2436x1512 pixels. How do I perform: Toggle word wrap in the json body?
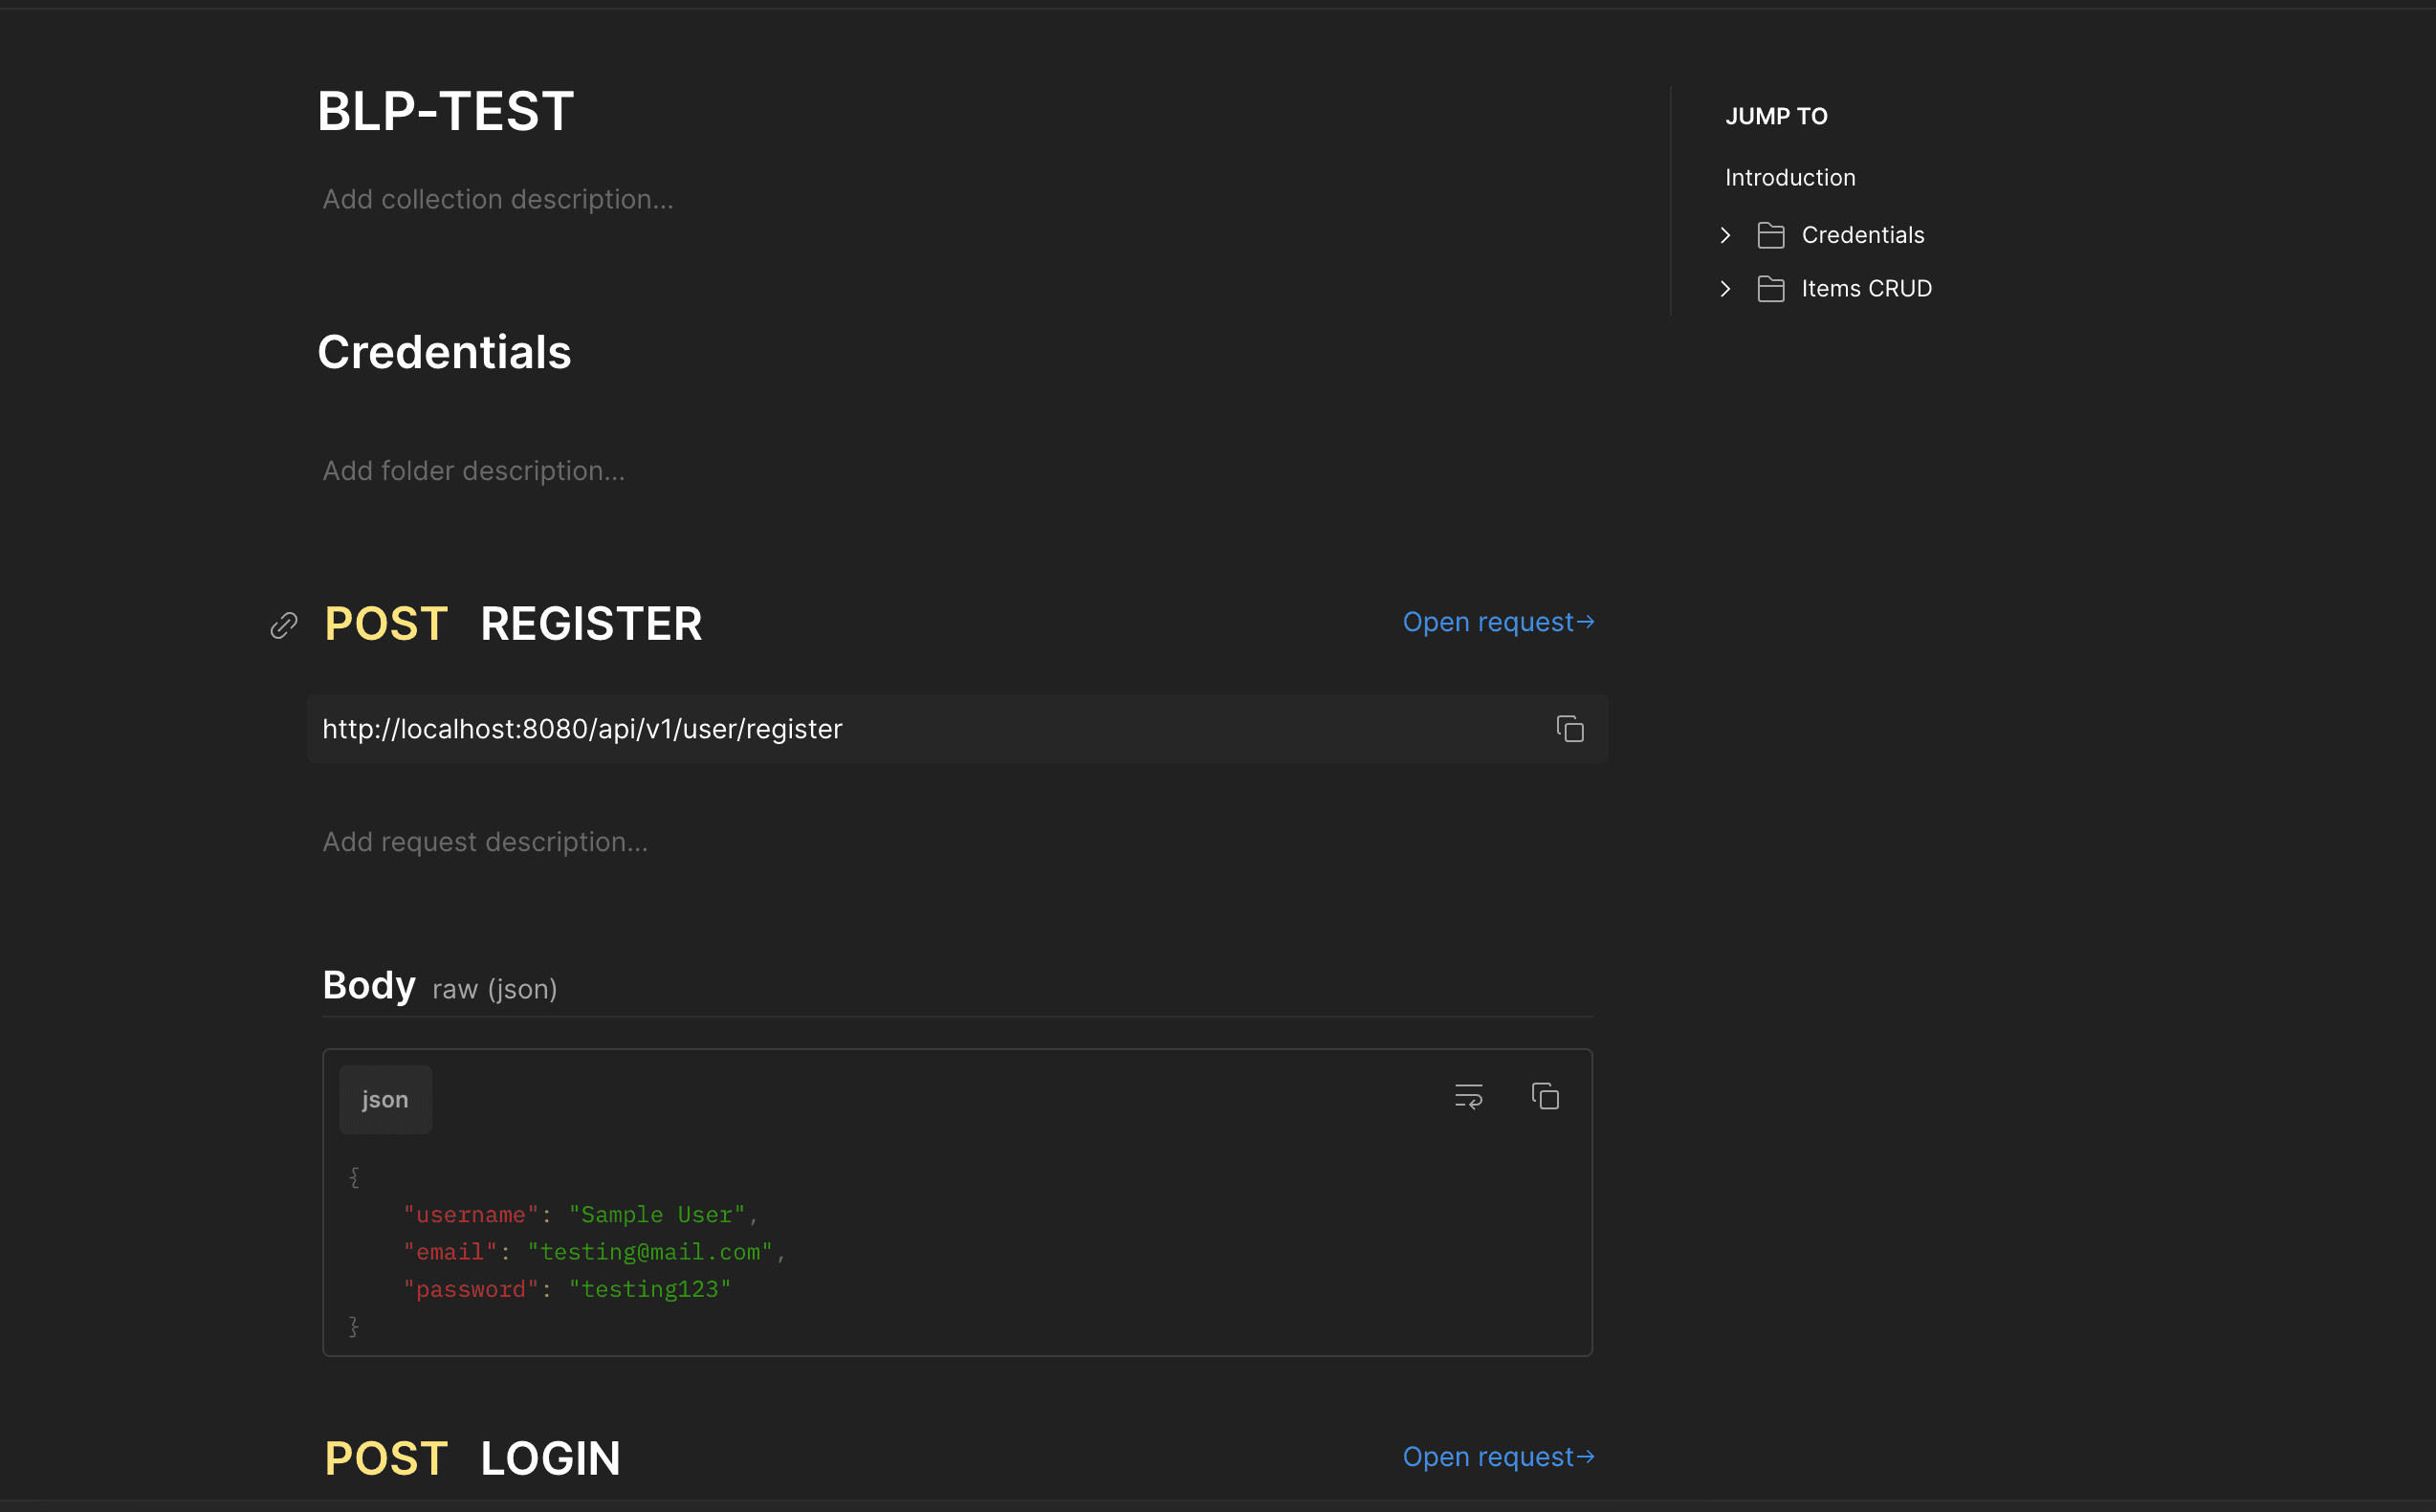tap(1468, 1096)
